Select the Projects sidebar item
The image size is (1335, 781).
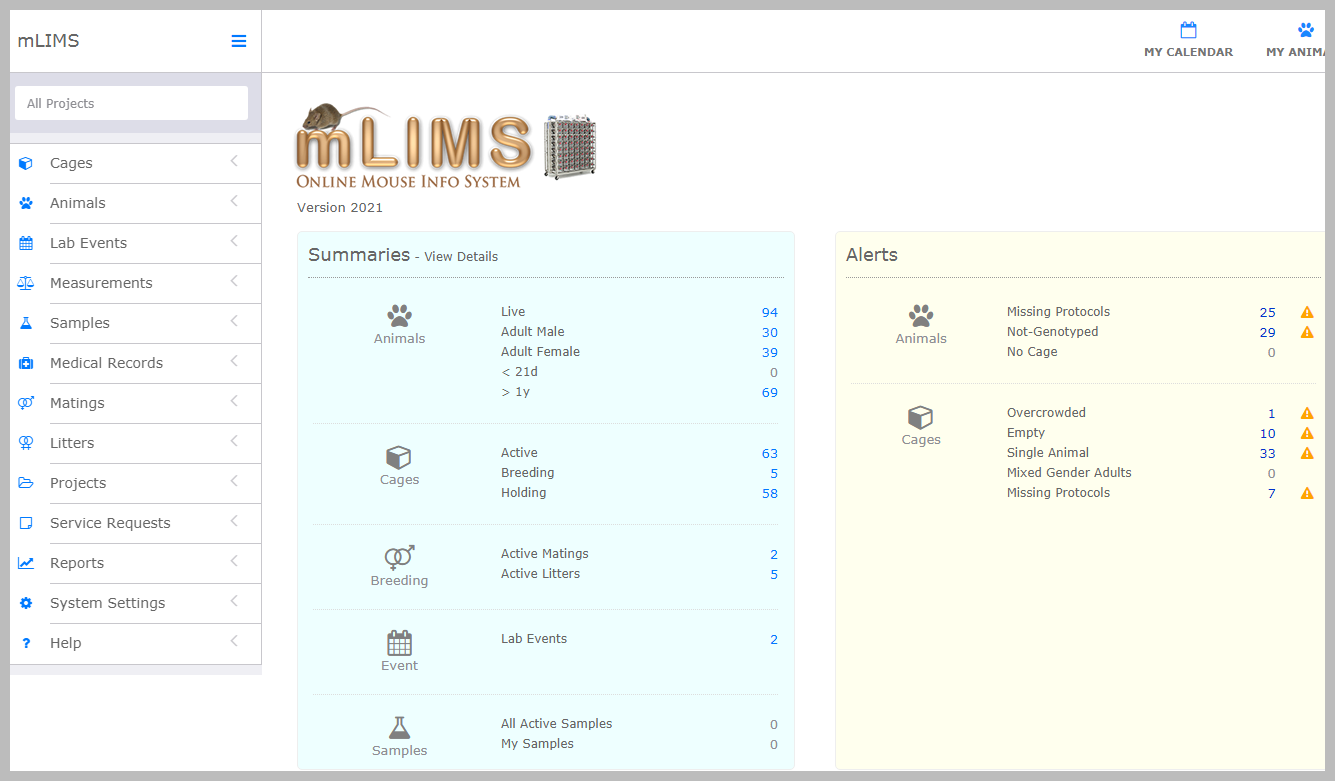pos(78,483)
